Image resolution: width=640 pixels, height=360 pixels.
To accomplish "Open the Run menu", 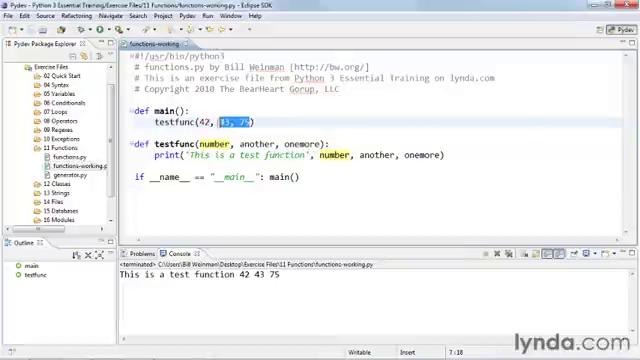I will pyautogui.click(x=208, y=16).
